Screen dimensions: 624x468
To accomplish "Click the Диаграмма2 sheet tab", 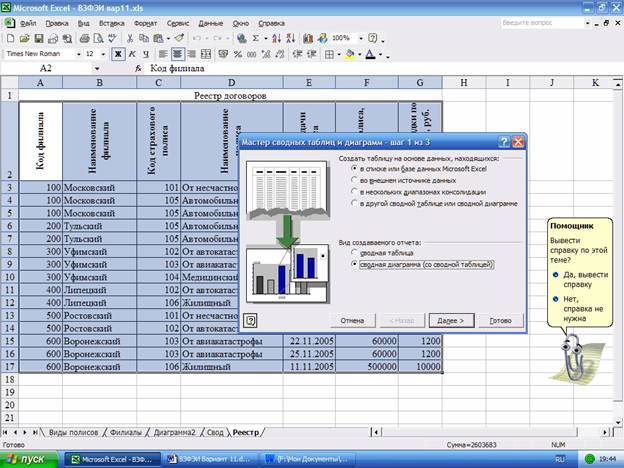I will pyautogui.click(x=174, y=432).
